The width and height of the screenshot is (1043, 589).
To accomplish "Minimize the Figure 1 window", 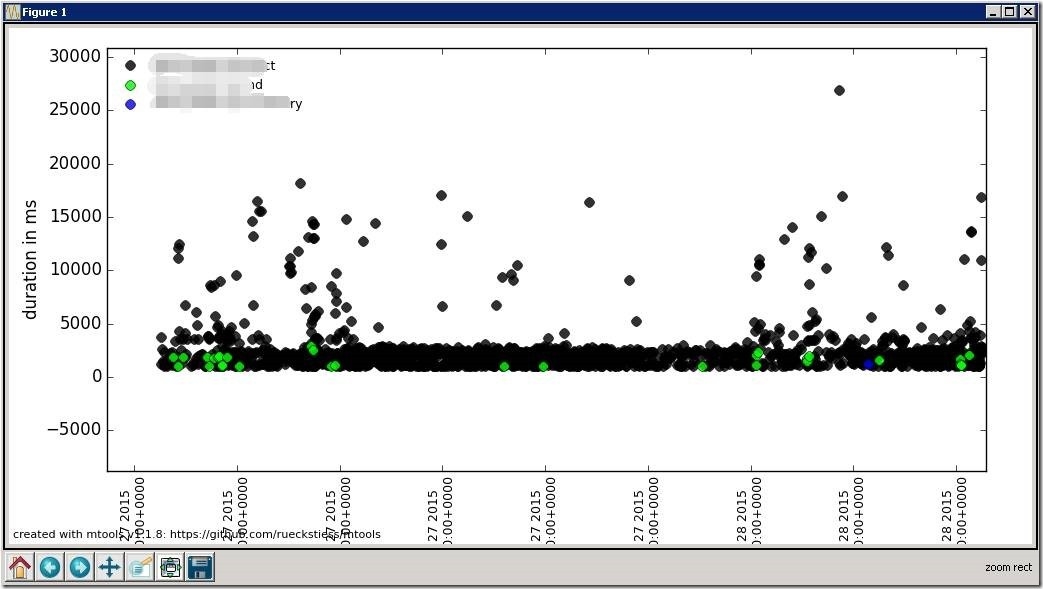I will tap(994, 11).
